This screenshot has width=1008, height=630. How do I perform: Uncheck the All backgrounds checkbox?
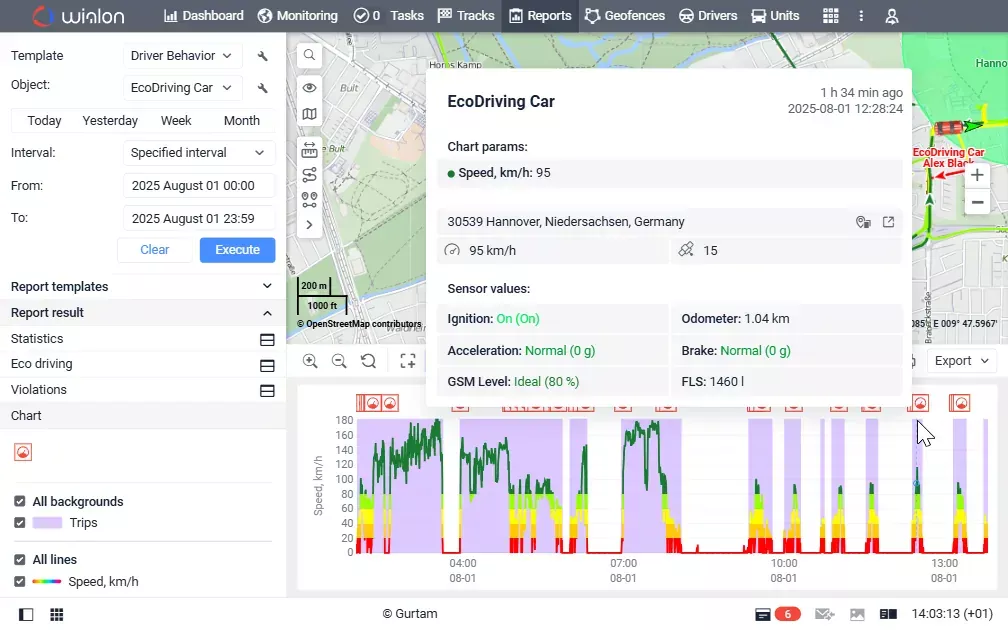pos(20,501)
